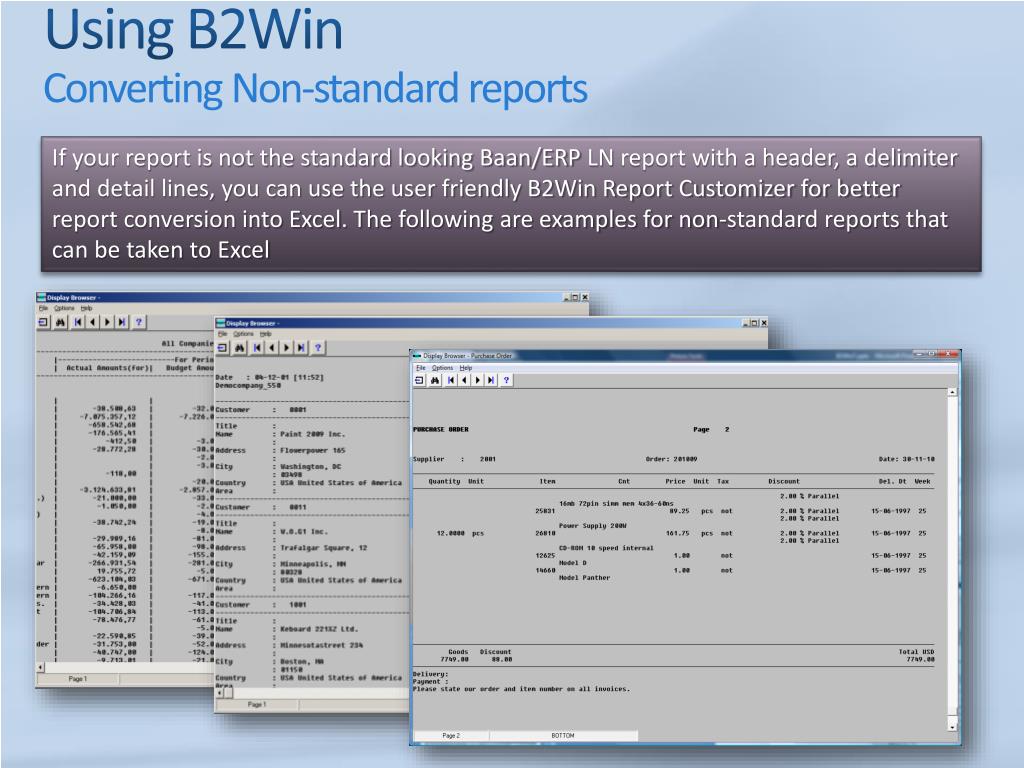
Task: Click 'Minneapolis, MN' city value
Action: tap(313, 564)
